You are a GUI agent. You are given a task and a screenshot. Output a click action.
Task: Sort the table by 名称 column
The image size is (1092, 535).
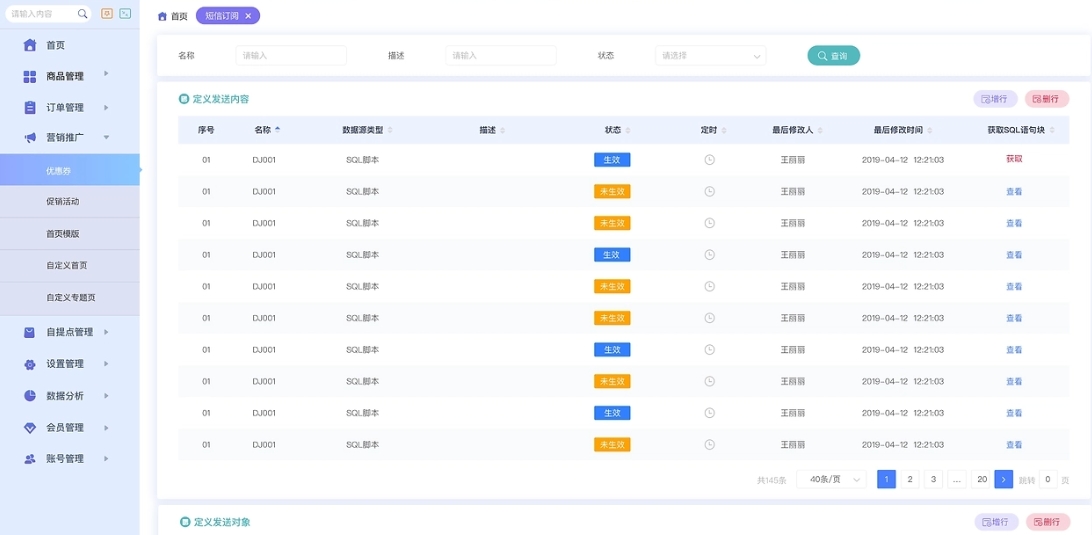[278, 130]
